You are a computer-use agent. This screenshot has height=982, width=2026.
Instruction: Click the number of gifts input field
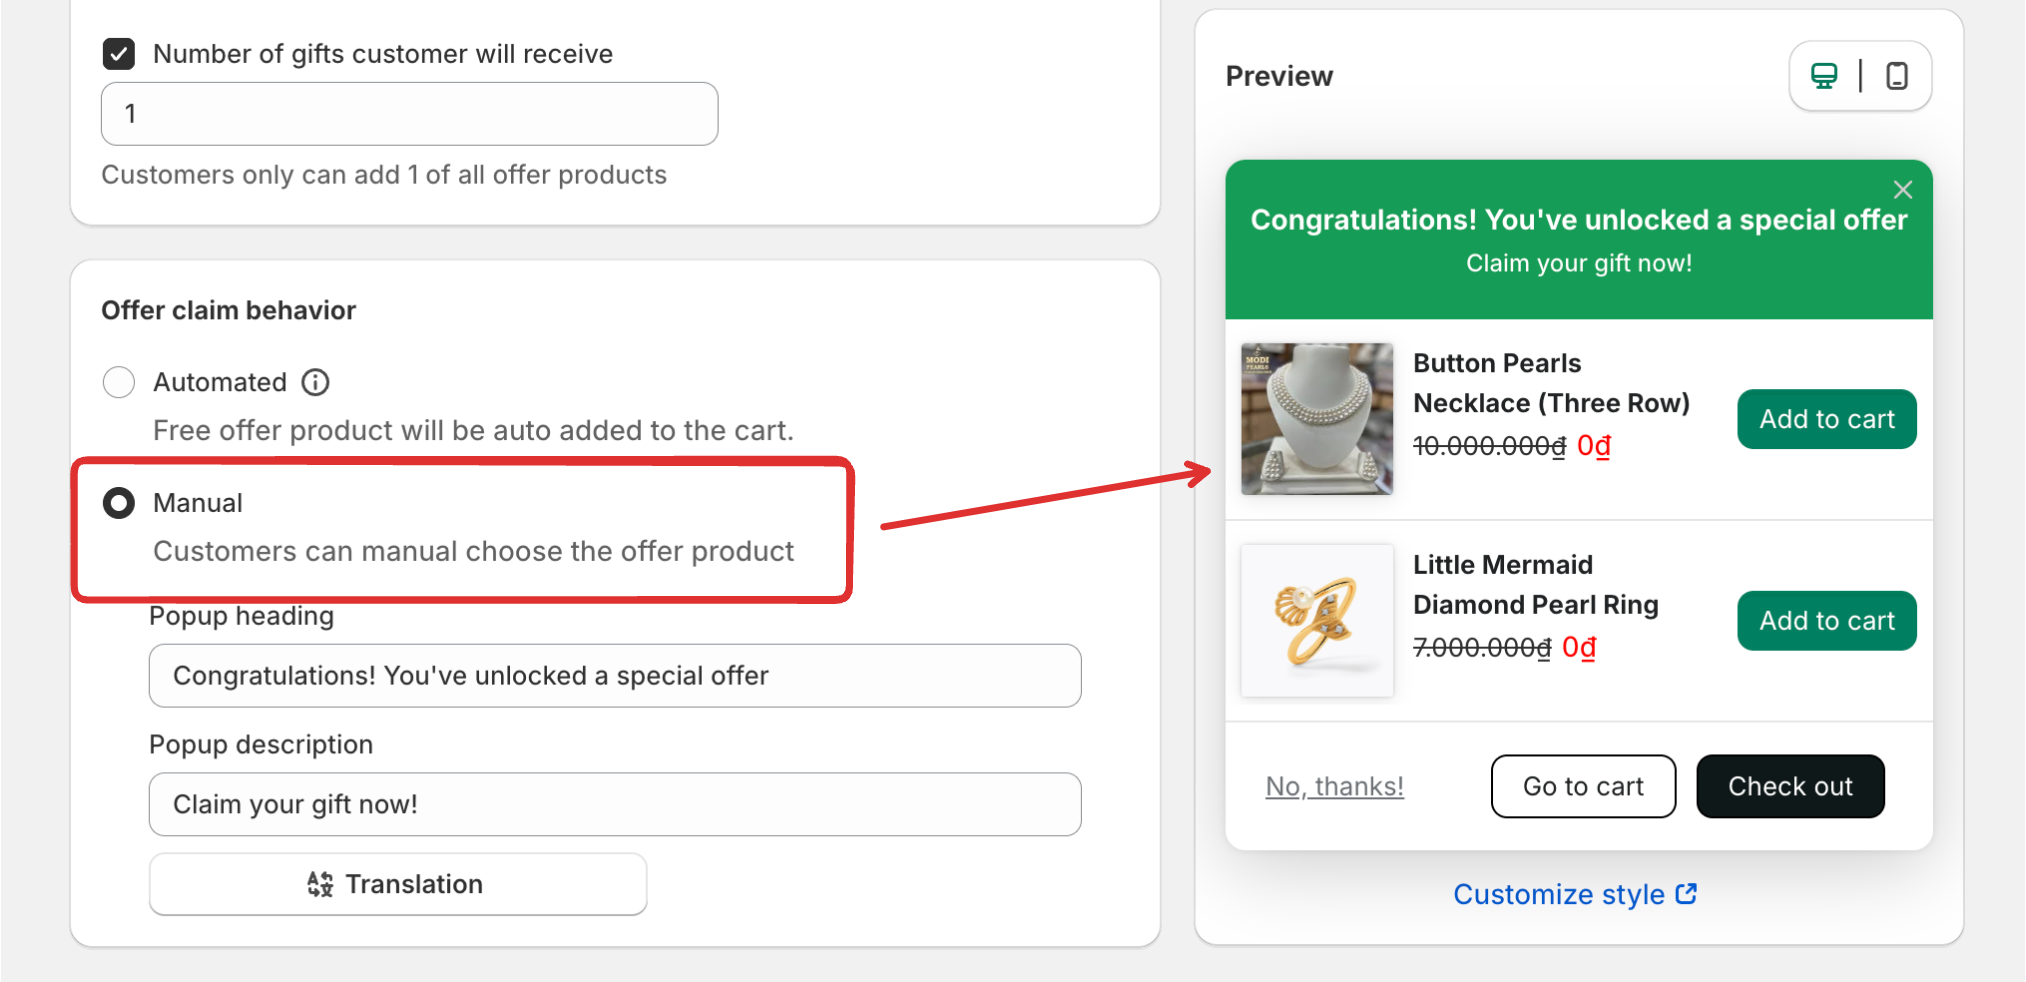409,114
